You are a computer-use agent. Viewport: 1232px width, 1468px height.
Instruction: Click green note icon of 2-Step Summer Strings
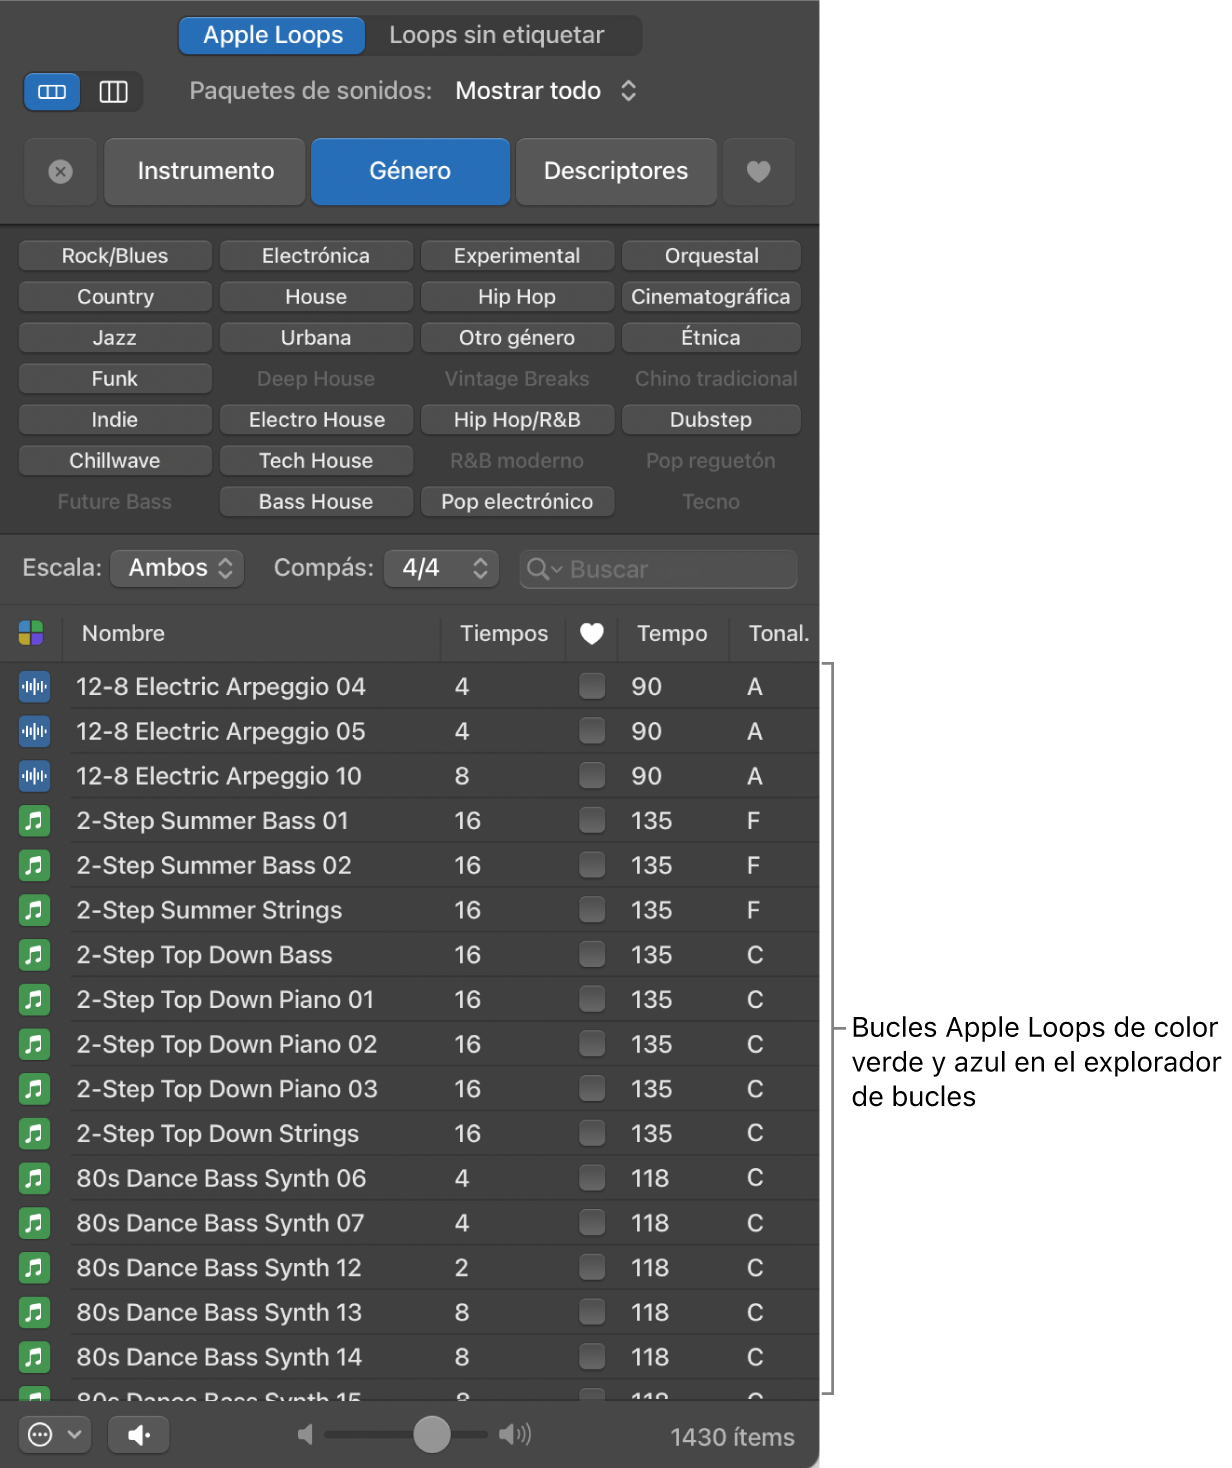tap(35, 910)
